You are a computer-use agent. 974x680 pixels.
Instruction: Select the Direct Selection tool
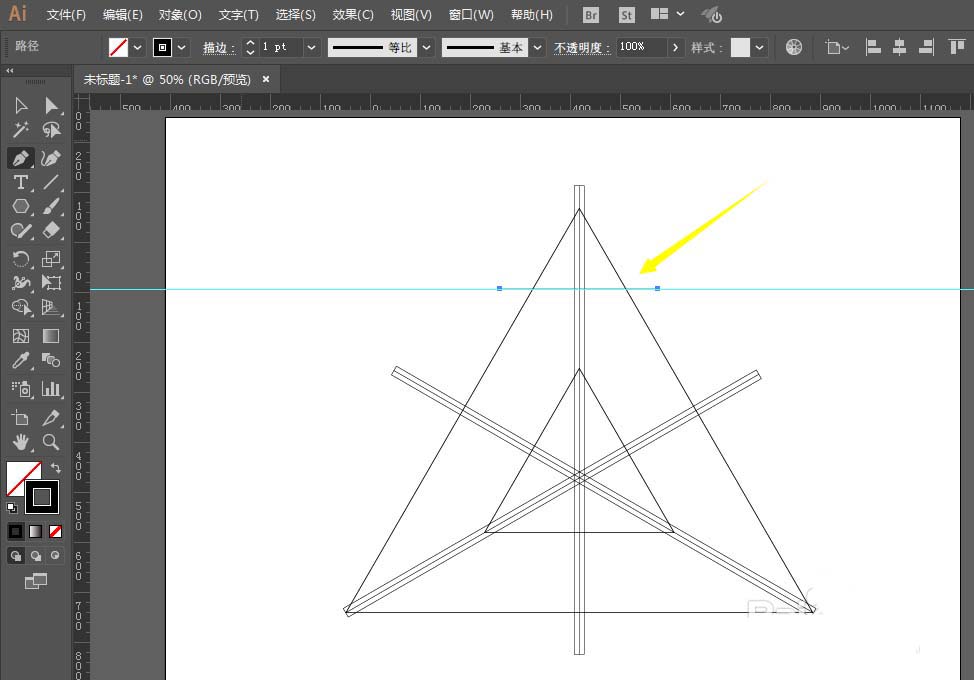pos(51,106)
